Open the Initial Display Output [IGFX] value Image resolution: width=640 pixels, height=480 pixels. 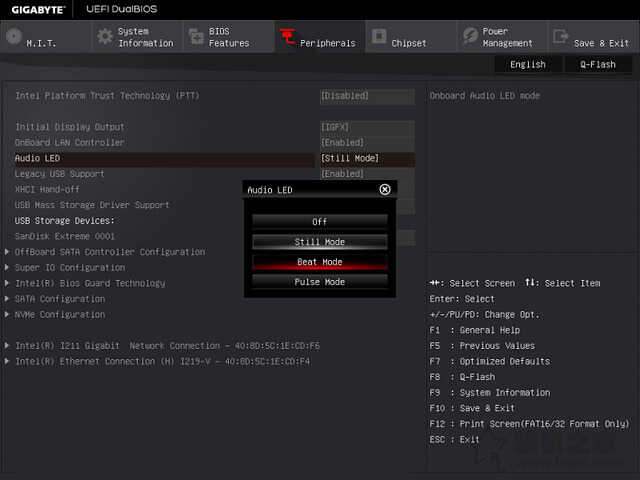[367, 127]
